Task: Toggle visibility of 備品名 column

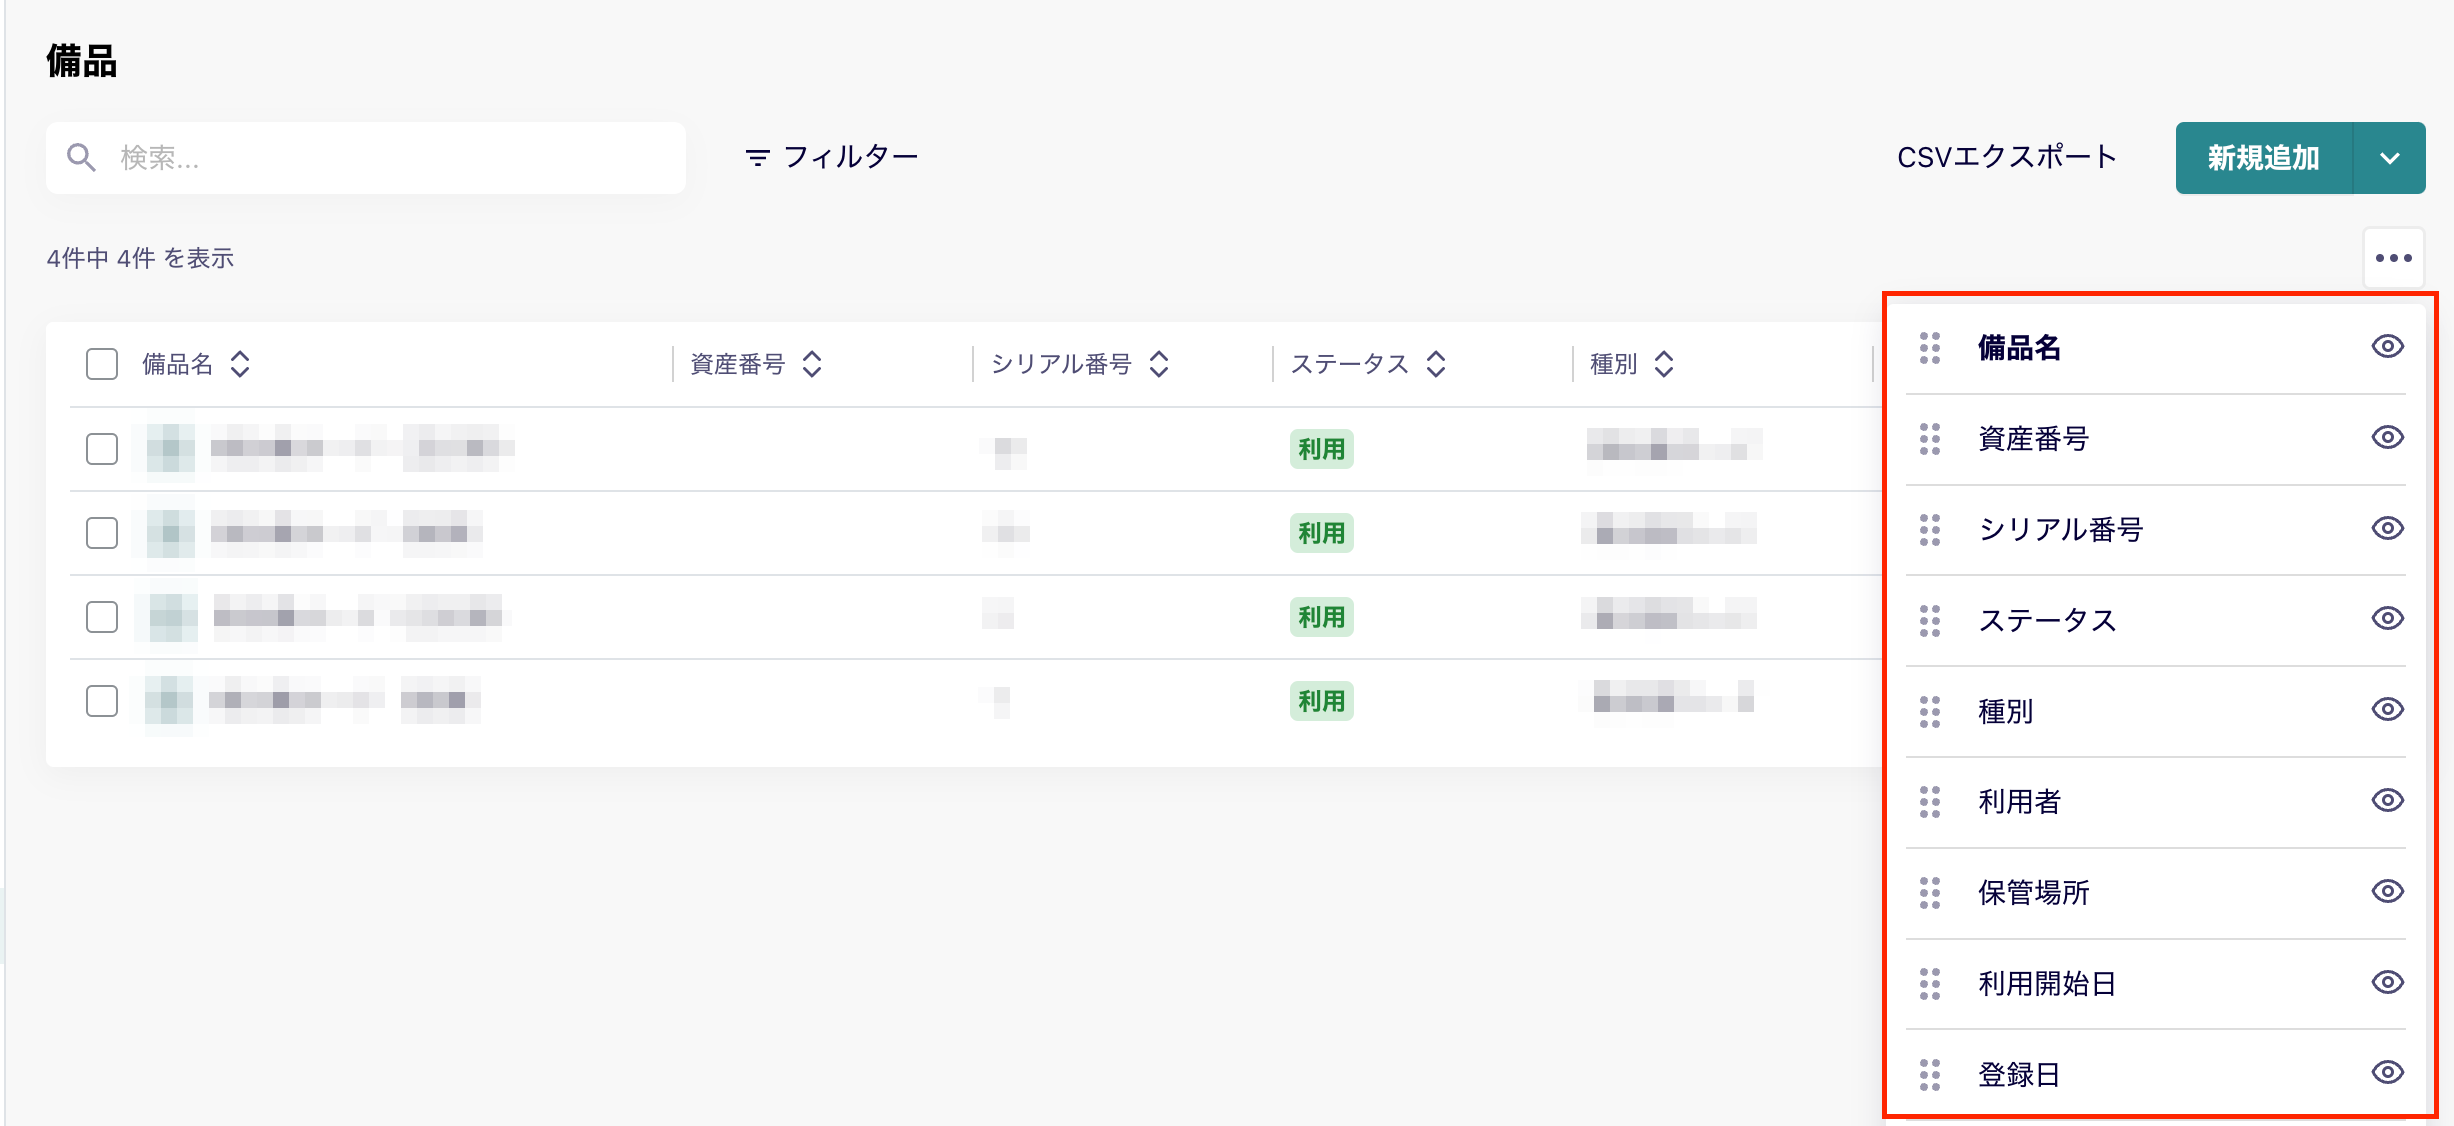Action: (2388, 347)
